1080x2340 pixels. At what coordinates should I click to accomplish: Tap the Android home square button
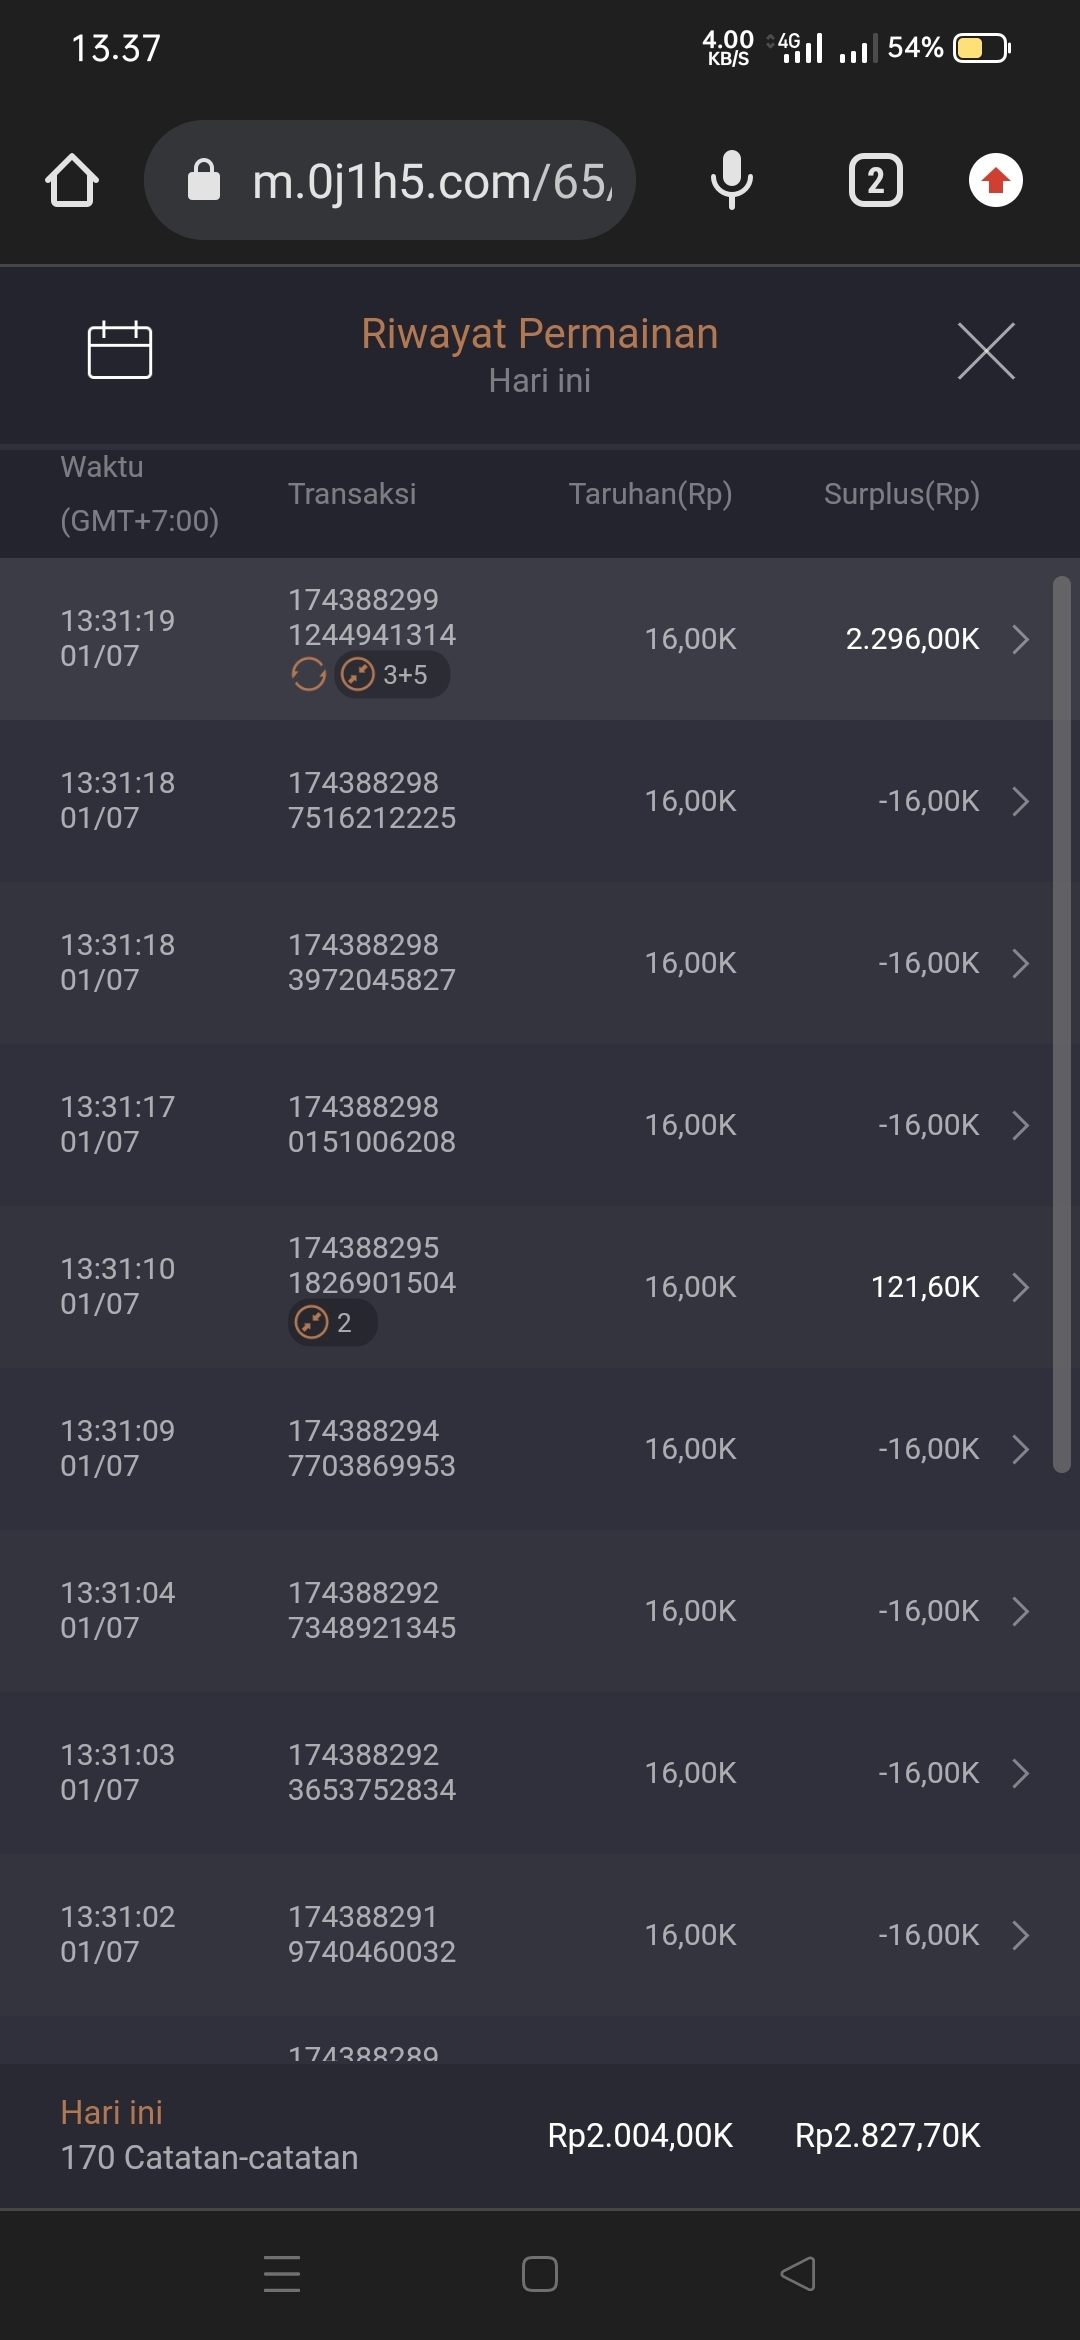tap(540, 2273)
